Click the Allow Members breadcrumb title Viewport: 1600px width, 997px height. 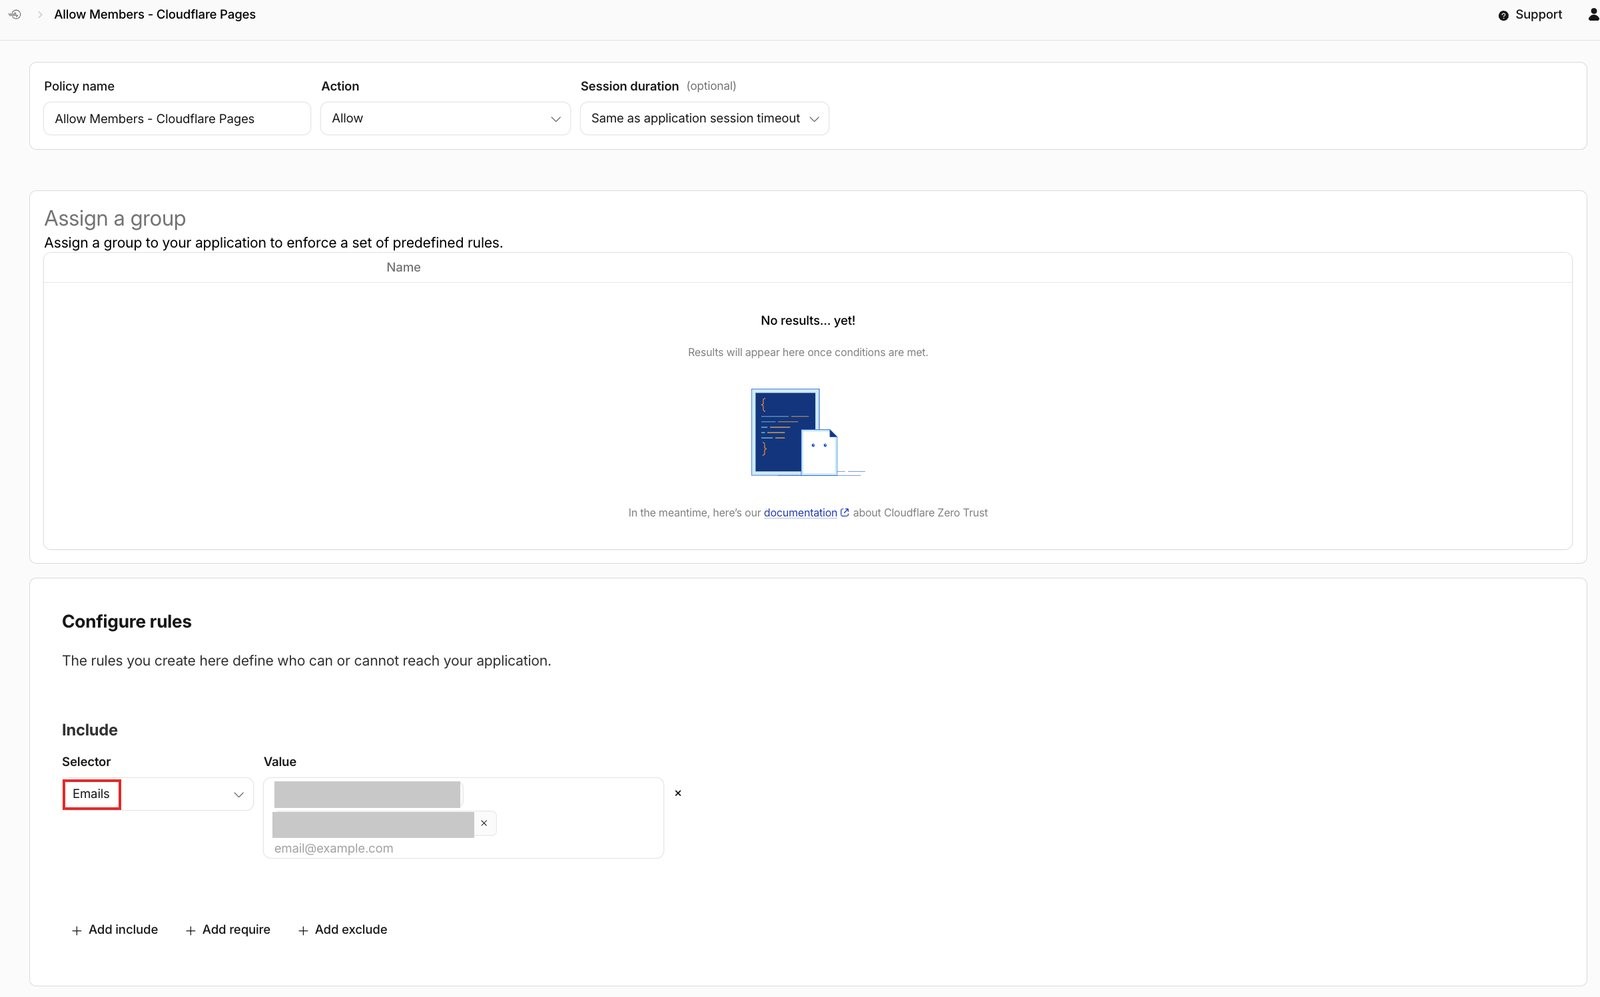point(155,14)
